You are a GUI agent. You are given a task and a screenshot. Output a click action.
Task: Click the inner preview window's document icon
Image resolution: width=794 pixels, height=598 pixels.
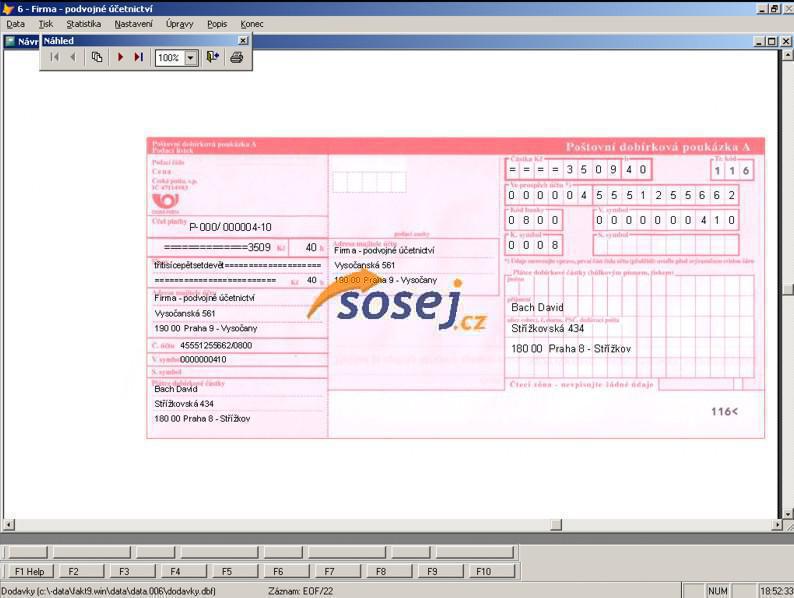pyautogui.click(x=10, y=42)
